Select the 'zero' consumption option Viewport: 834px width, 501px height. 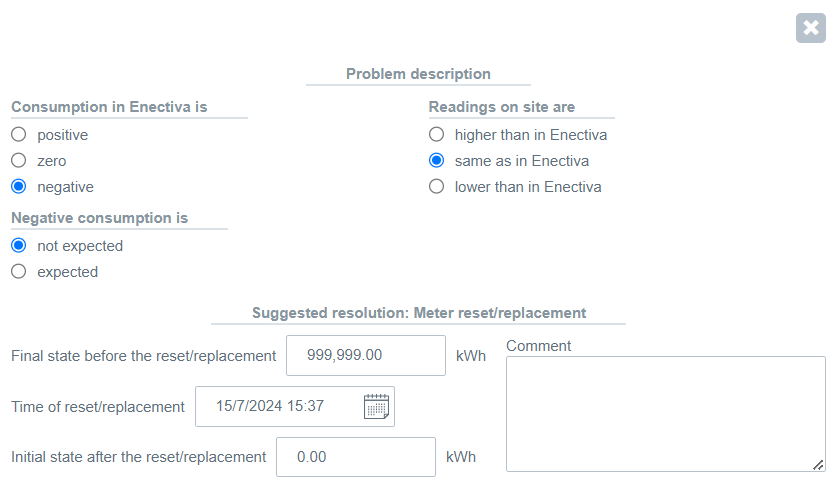(18, 160)
